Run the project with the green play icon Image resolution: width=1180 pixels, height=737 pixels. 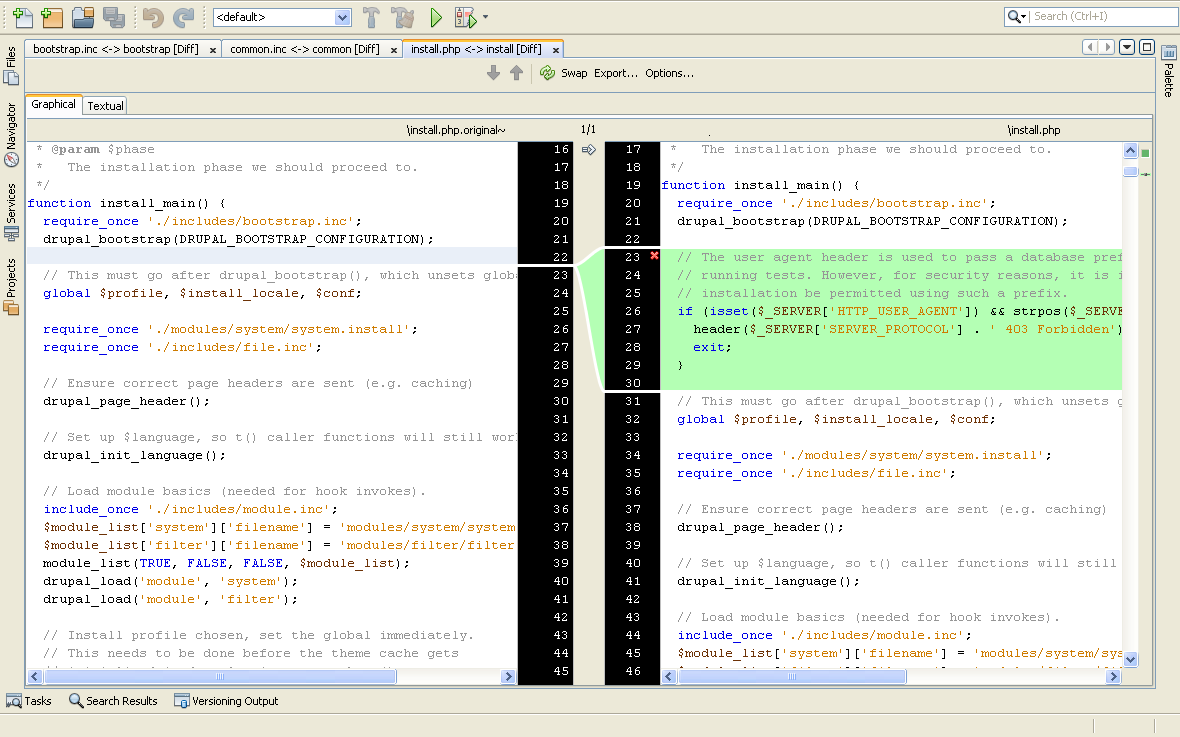(x=436, y=17)
